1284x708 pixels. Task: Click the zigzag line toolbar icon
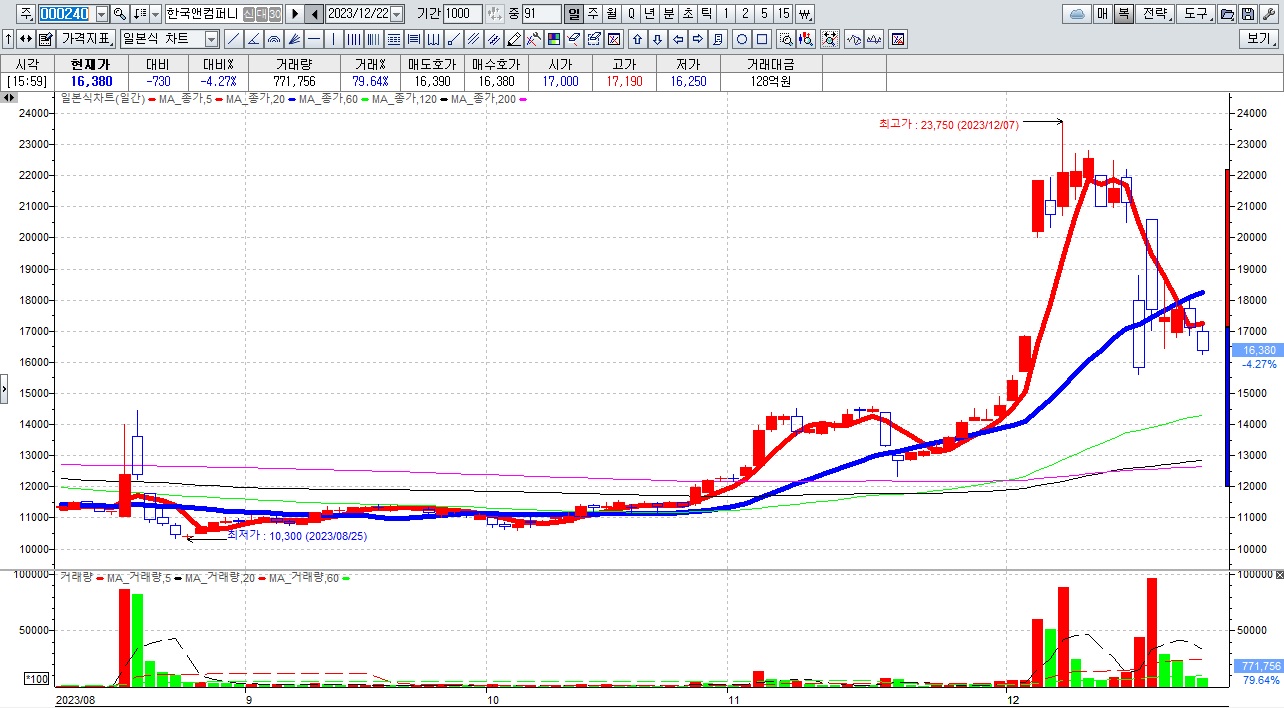point(874,39)
